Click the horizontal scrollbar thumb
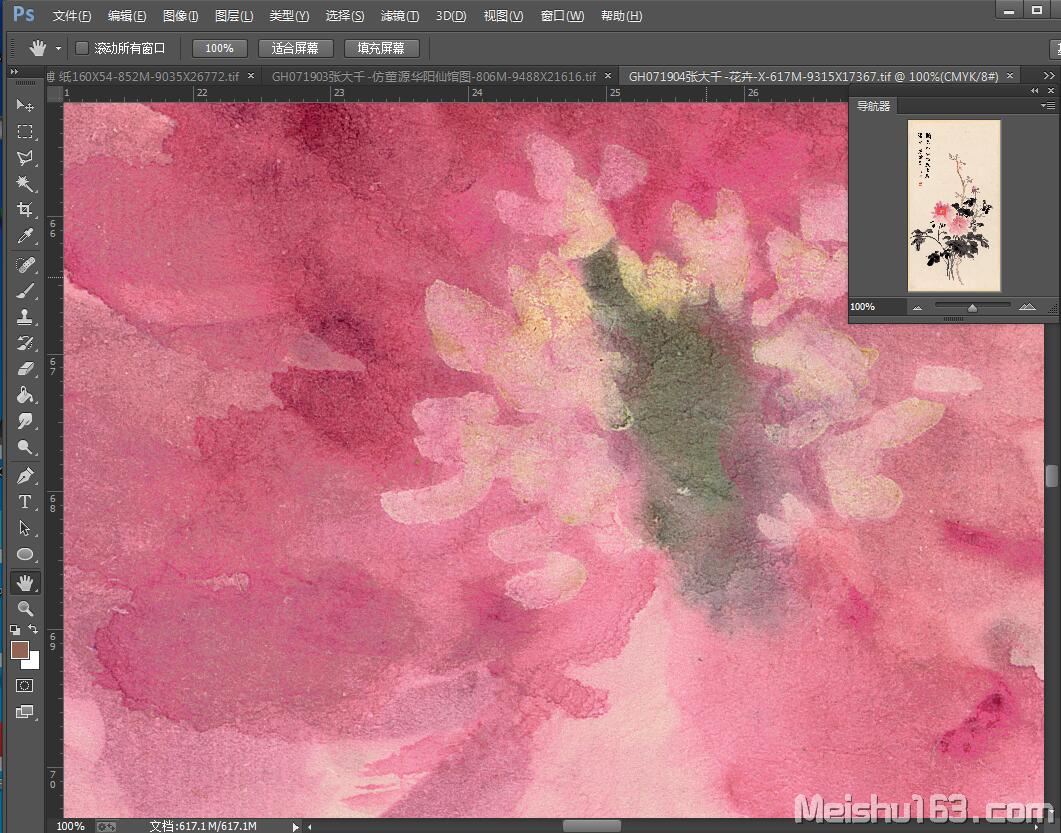 click(x=591, y=826)
